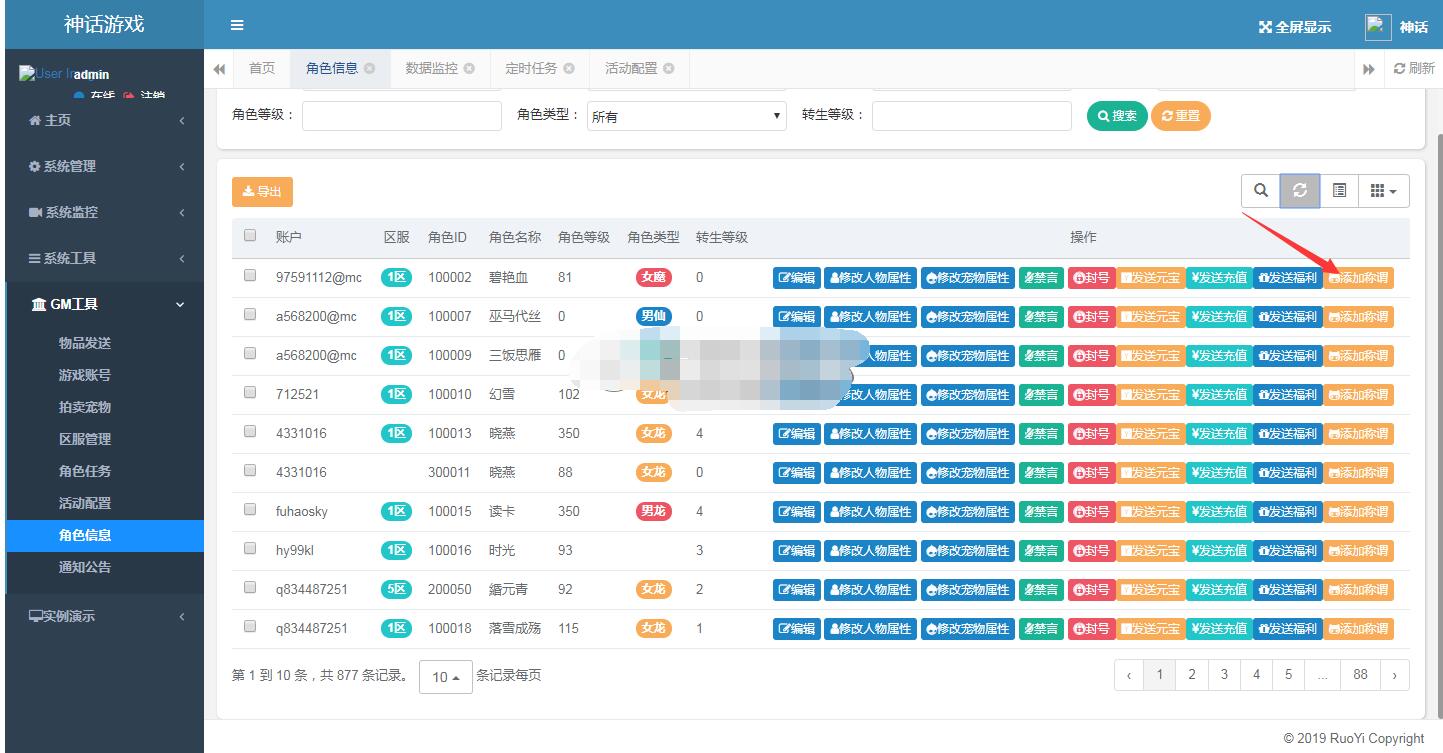This screenshot has height=753, width=1443.
Task: Toggle the card view icon
Action: [1339, 190]
